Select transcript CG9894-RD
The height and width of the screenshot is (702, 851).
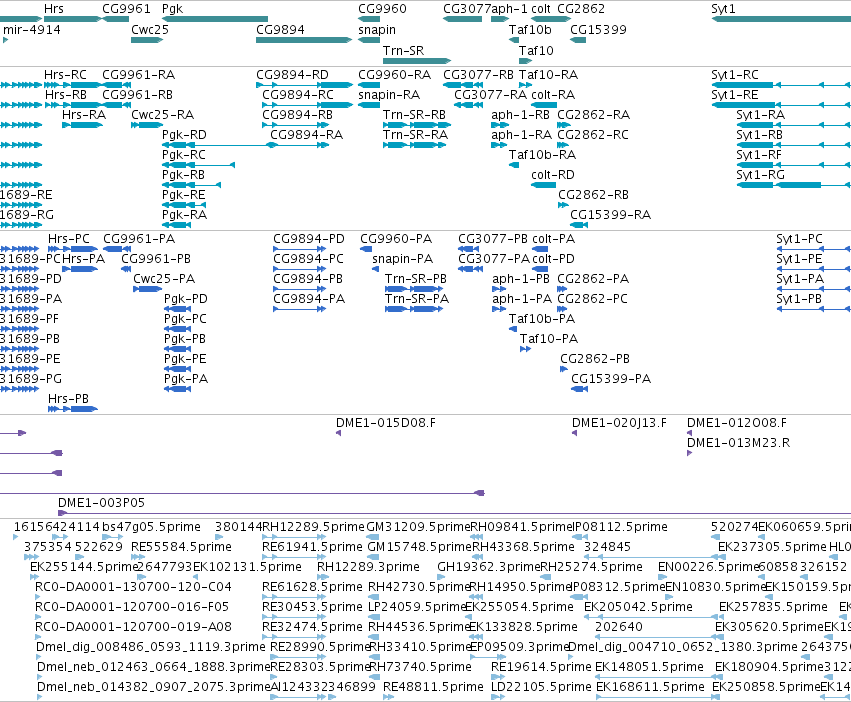pyautogui.click(x=304, y=85)
